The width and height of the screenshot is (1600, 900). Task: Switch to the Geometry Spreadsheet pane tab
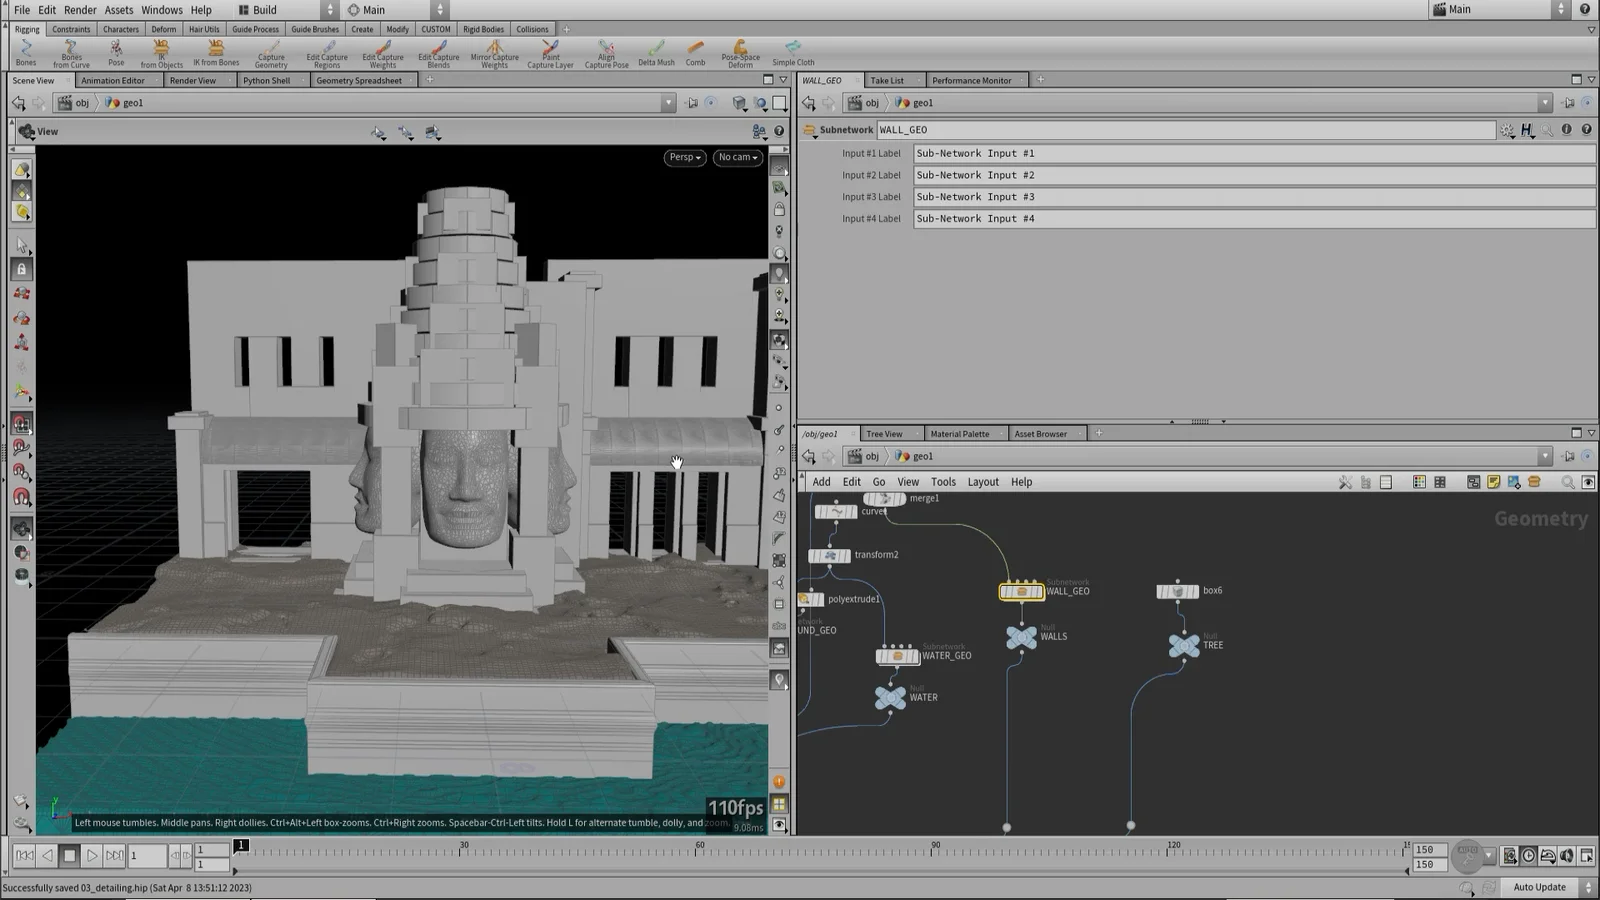point(362,80)
